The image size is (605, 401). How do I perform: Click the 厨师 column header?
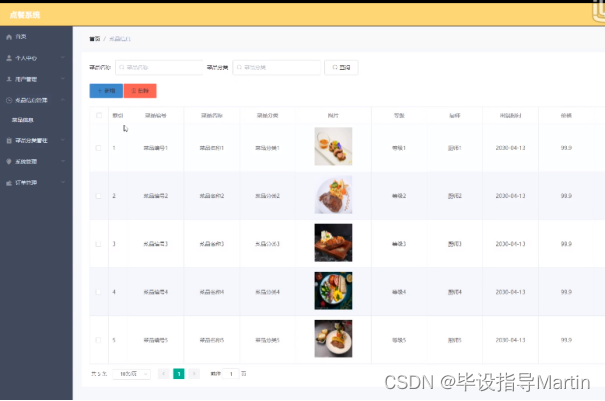455,115
